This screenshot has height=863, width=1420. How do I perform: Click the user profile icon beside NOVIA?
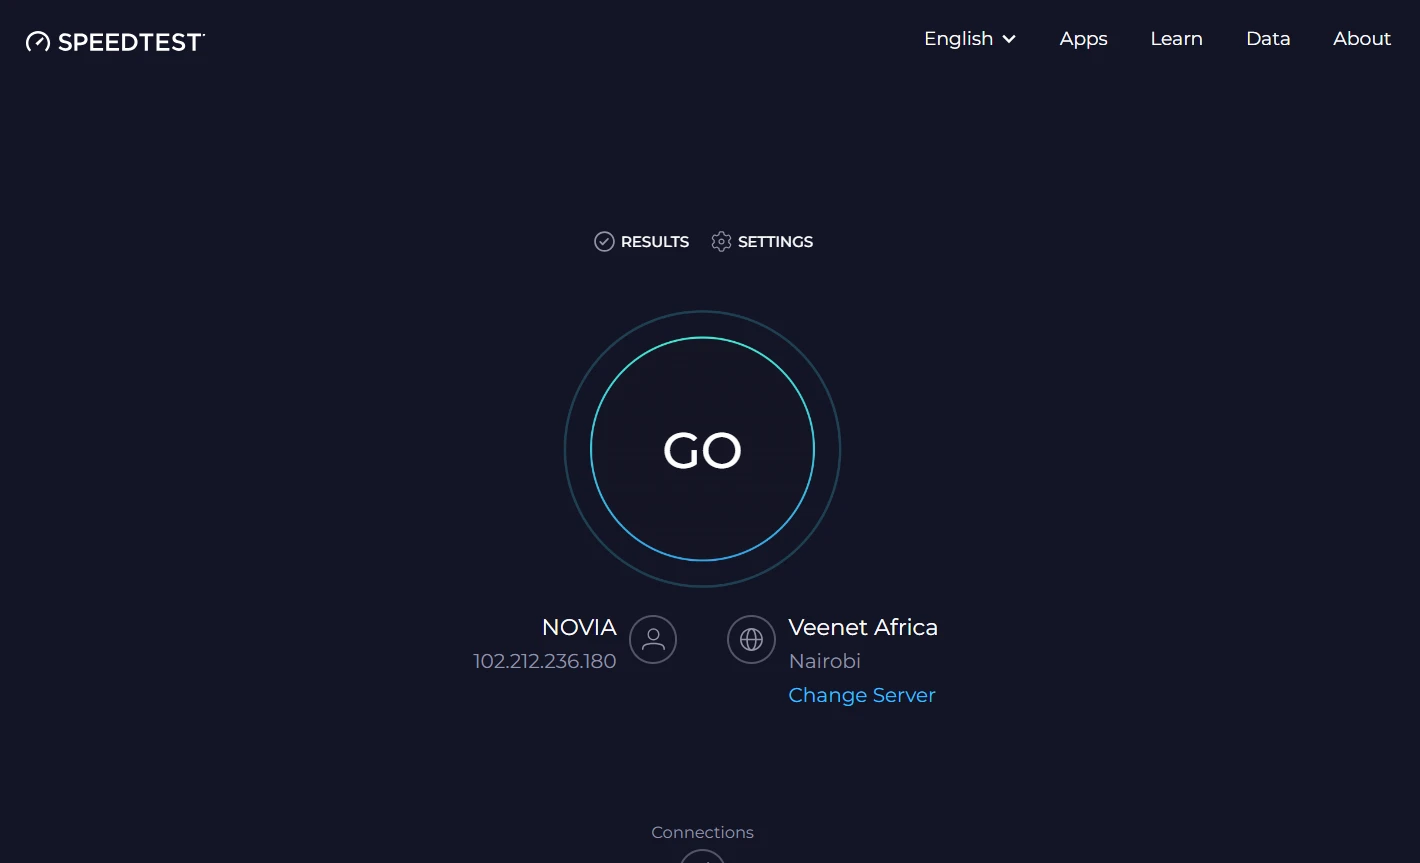click(x=653, y=640)
